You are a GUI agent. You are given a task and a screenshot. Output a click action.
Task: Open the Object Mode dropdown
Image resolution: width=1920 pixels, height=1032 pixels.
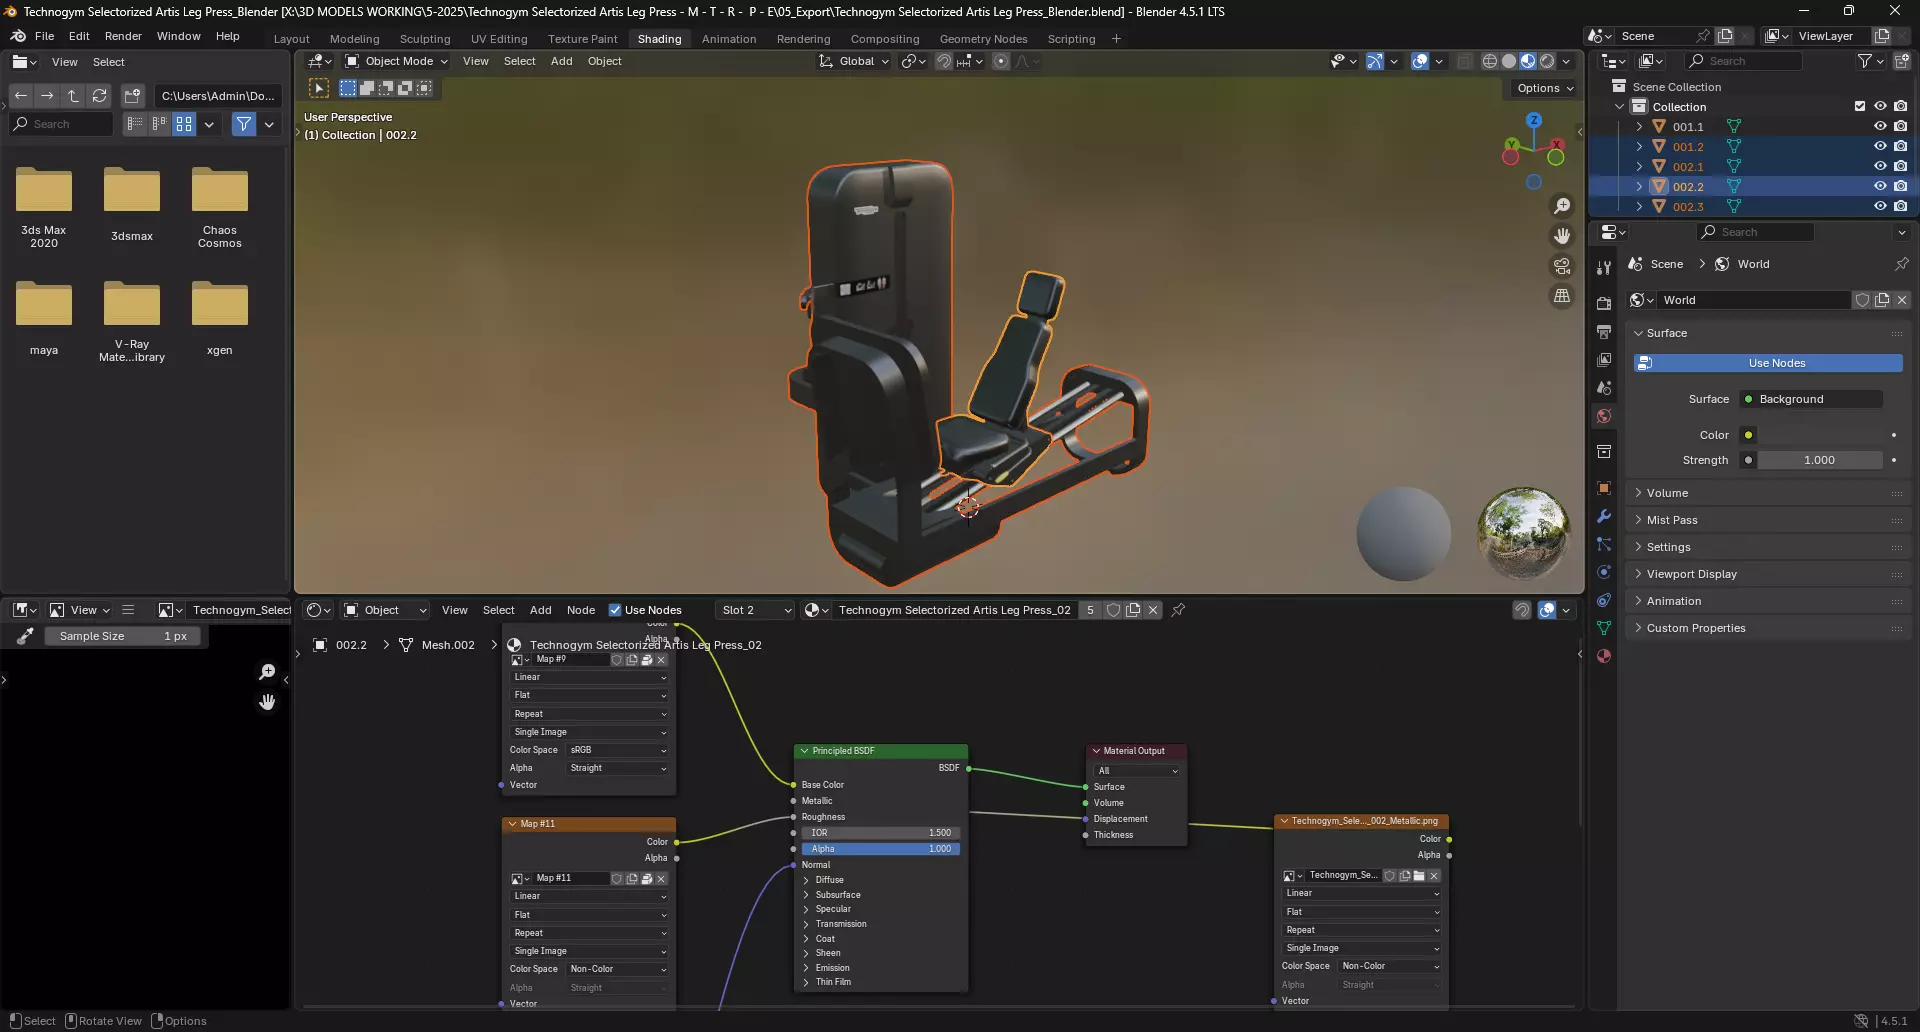(x=396, y=61)
